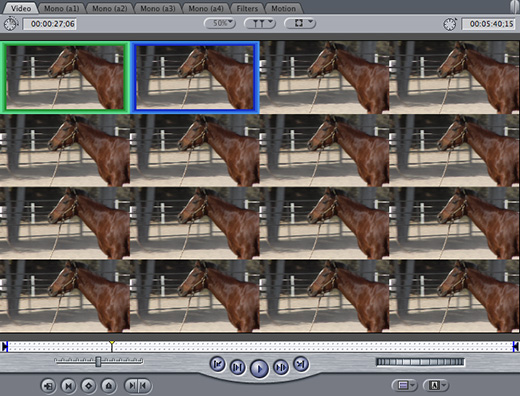The width and height of the screenshot is (520, 396).
Task: Click Go to Previous Edit transport button
Action: pyautogui.click(x=218, y=364)
